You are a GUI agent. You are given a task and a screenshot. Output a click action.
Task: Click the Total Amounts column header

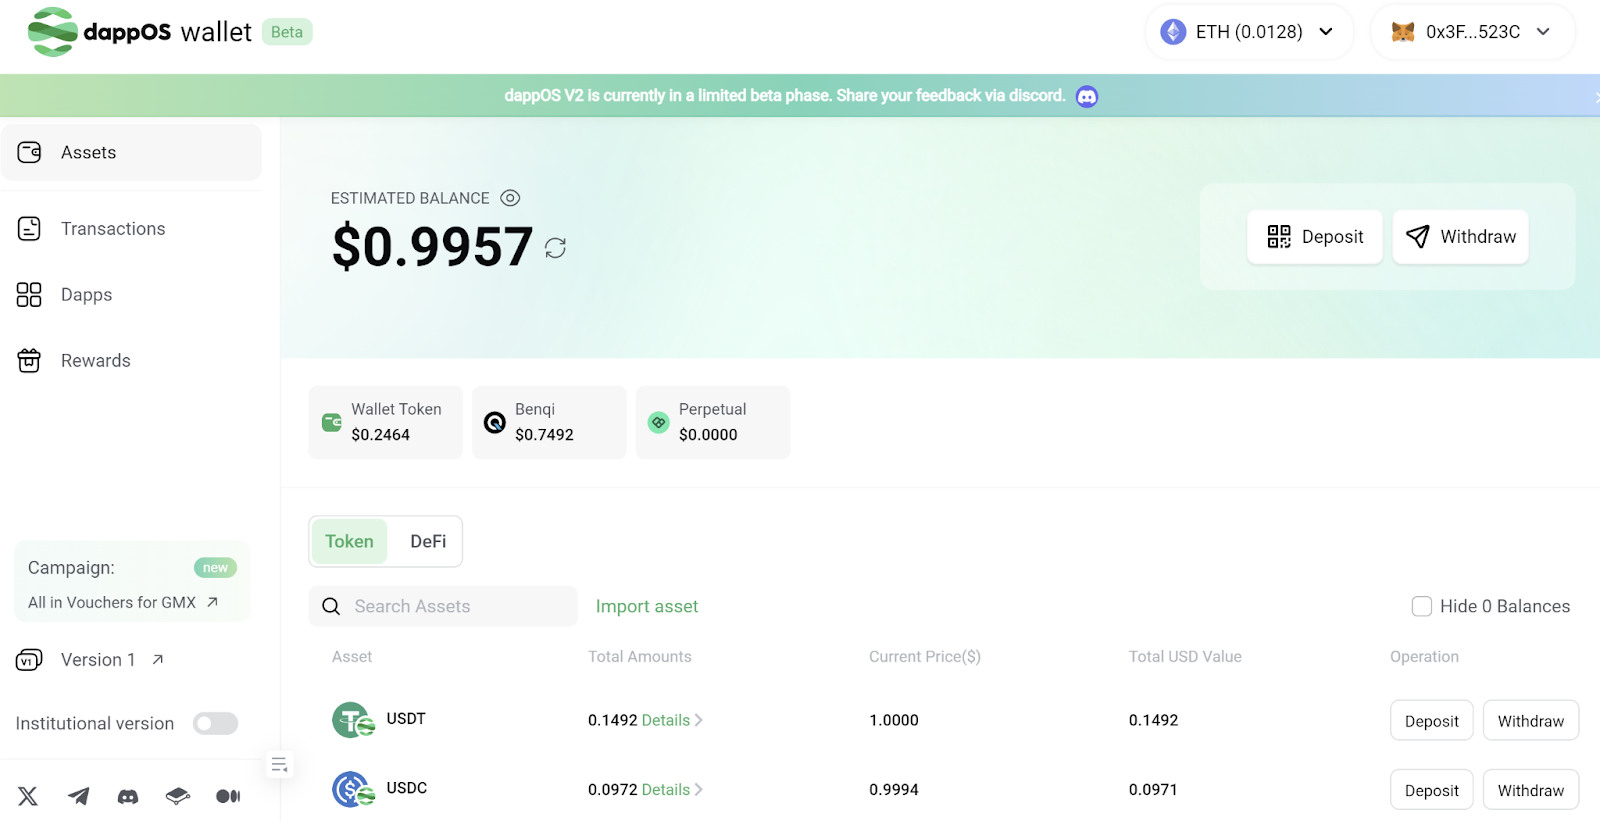[x=640, y=657]
